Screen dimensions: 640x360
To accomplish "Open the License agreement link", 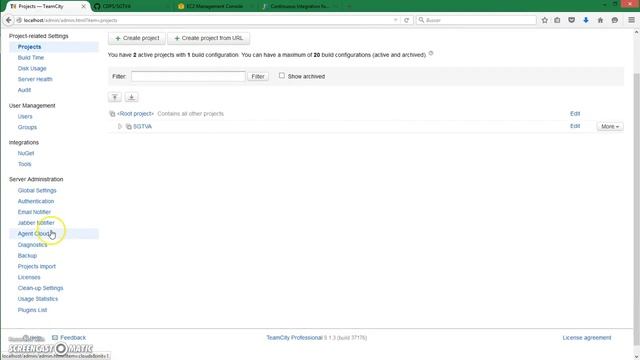I will point(587,338).
